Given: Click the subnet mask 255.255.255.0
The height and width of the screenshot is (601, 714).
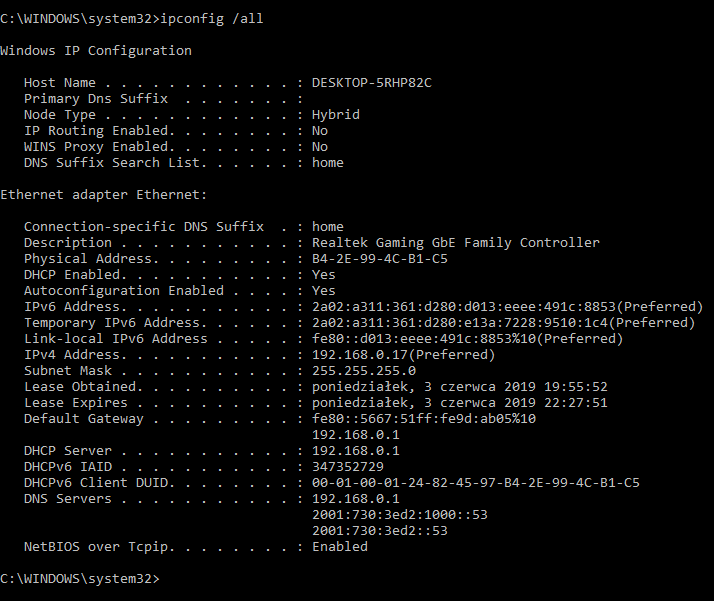Looking at the screenshot, I should [364, 371].
